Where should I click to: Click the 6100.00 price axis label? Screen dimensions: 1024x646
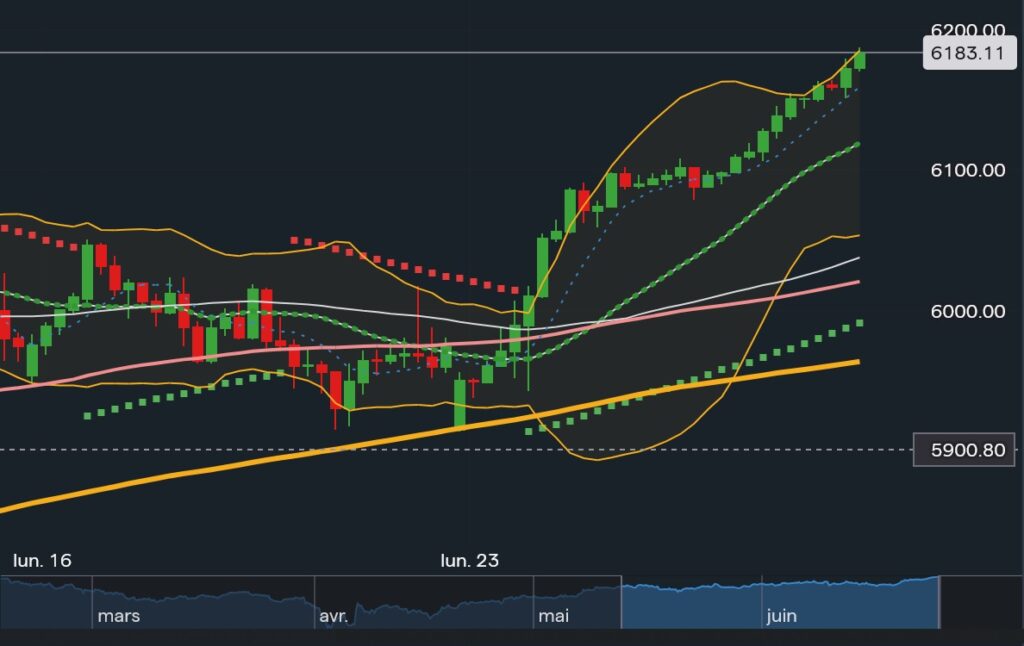click(x=966, y=170)
